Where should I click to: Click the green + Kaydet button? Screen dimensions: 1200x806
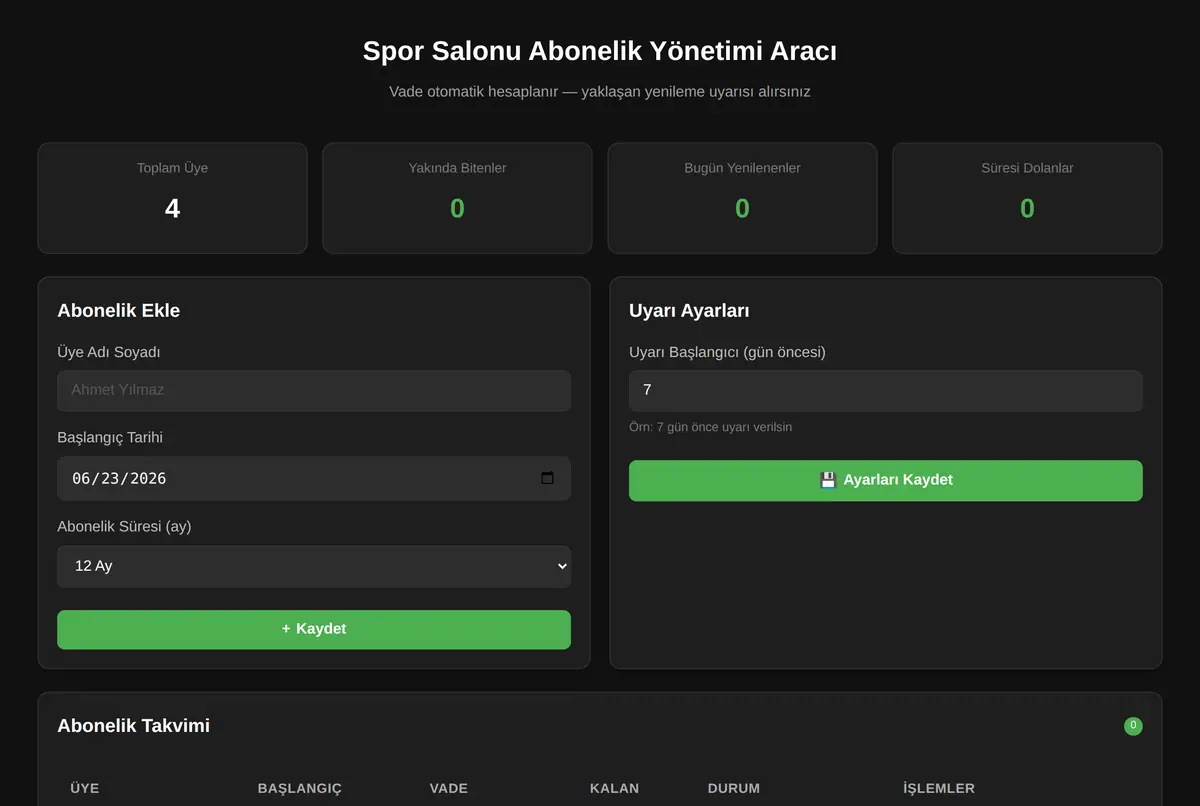pos(314,629)
